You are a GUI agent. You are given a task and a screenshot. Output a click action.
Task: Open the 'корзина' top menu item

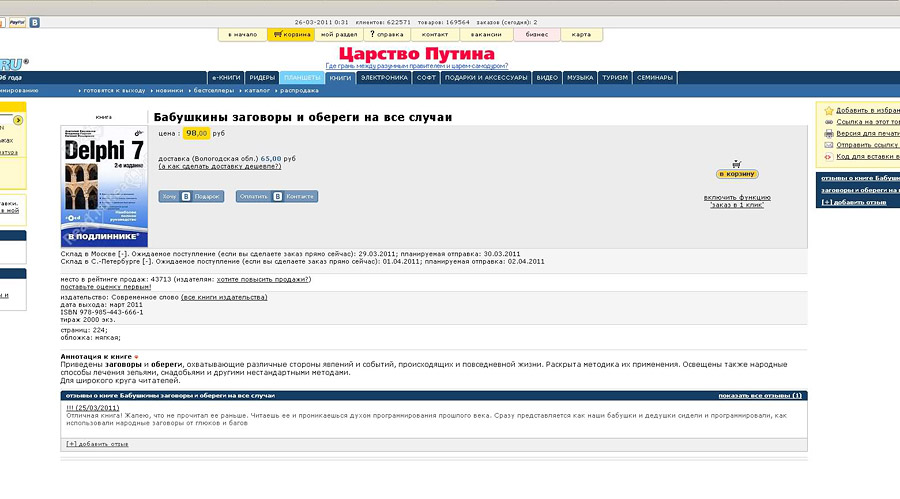pyautogui.click(x=291, y=35)
